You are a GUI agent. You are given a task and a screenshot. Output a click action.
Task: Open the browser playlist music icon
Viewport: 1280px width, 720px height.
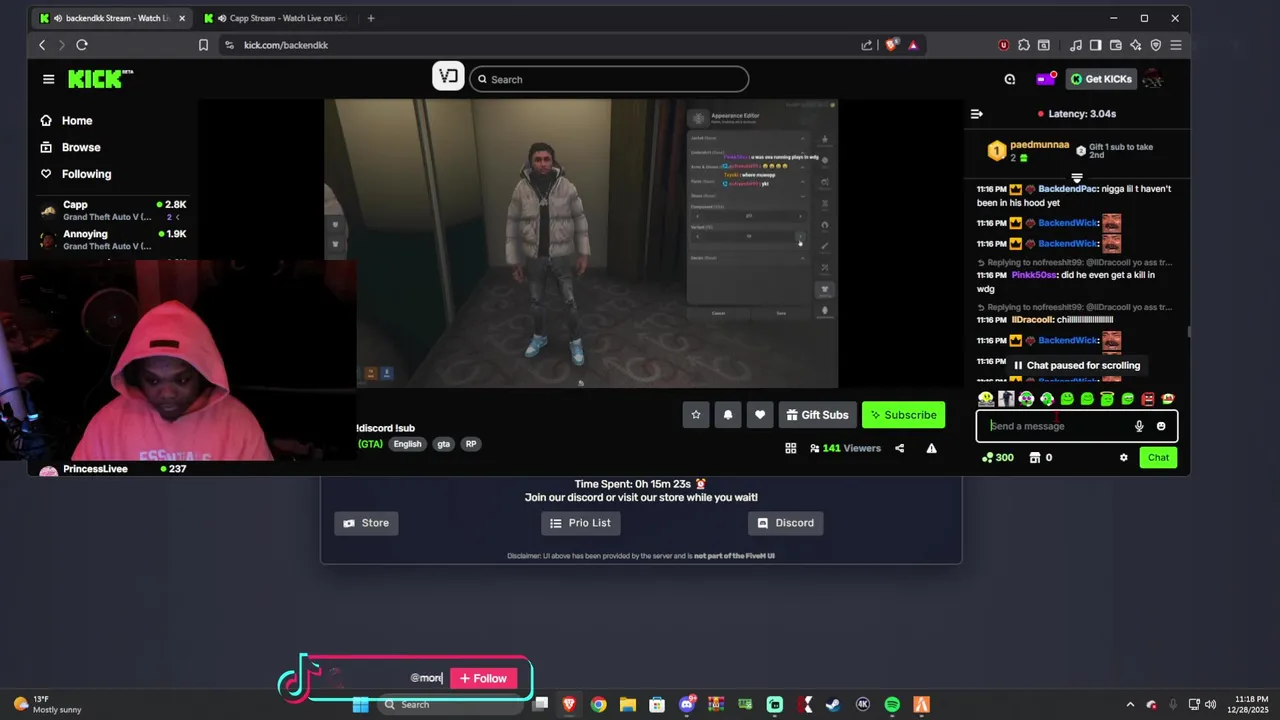click(1075, 45)
